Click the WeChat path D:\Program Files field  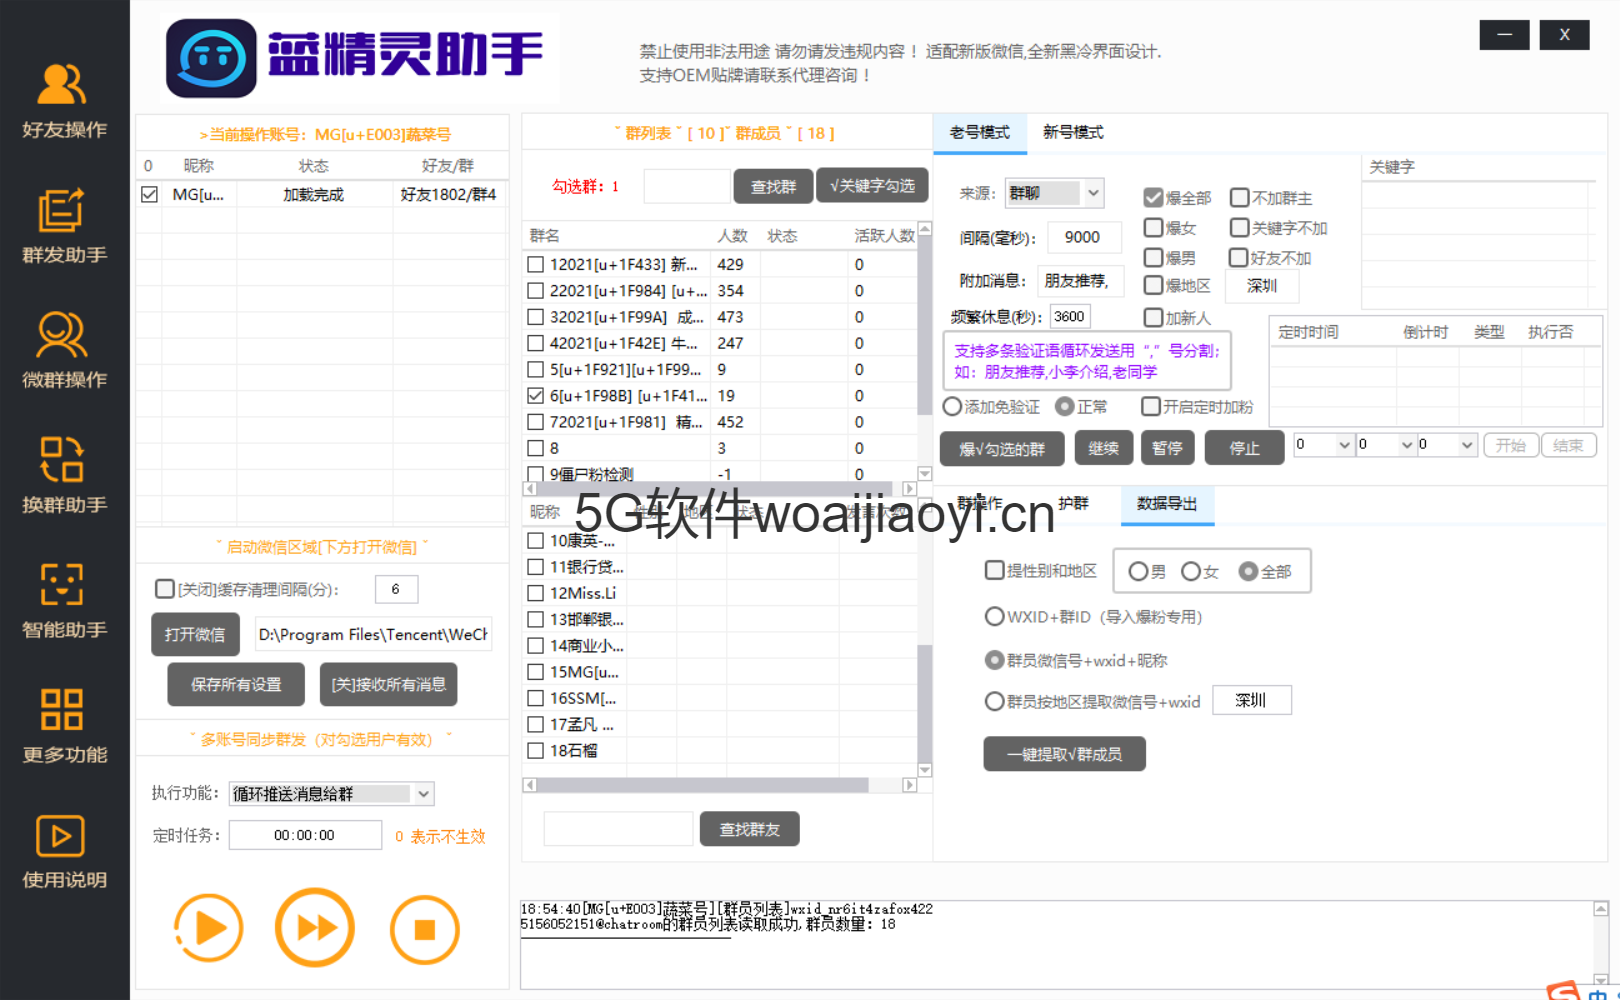[x=374, y=634]
